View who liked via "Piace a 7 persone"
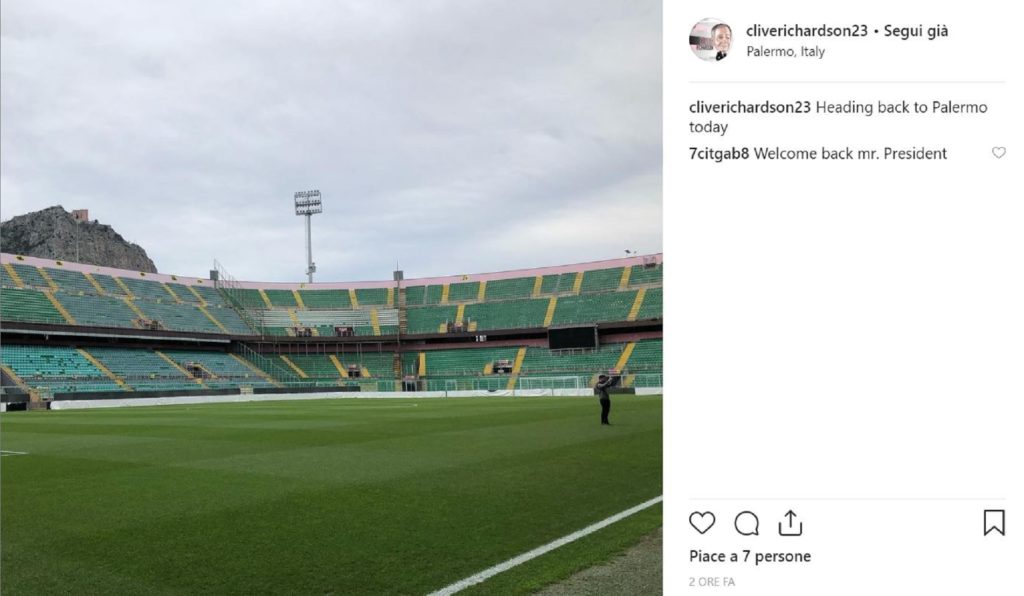1024x596 pixels. pos(749,556)
